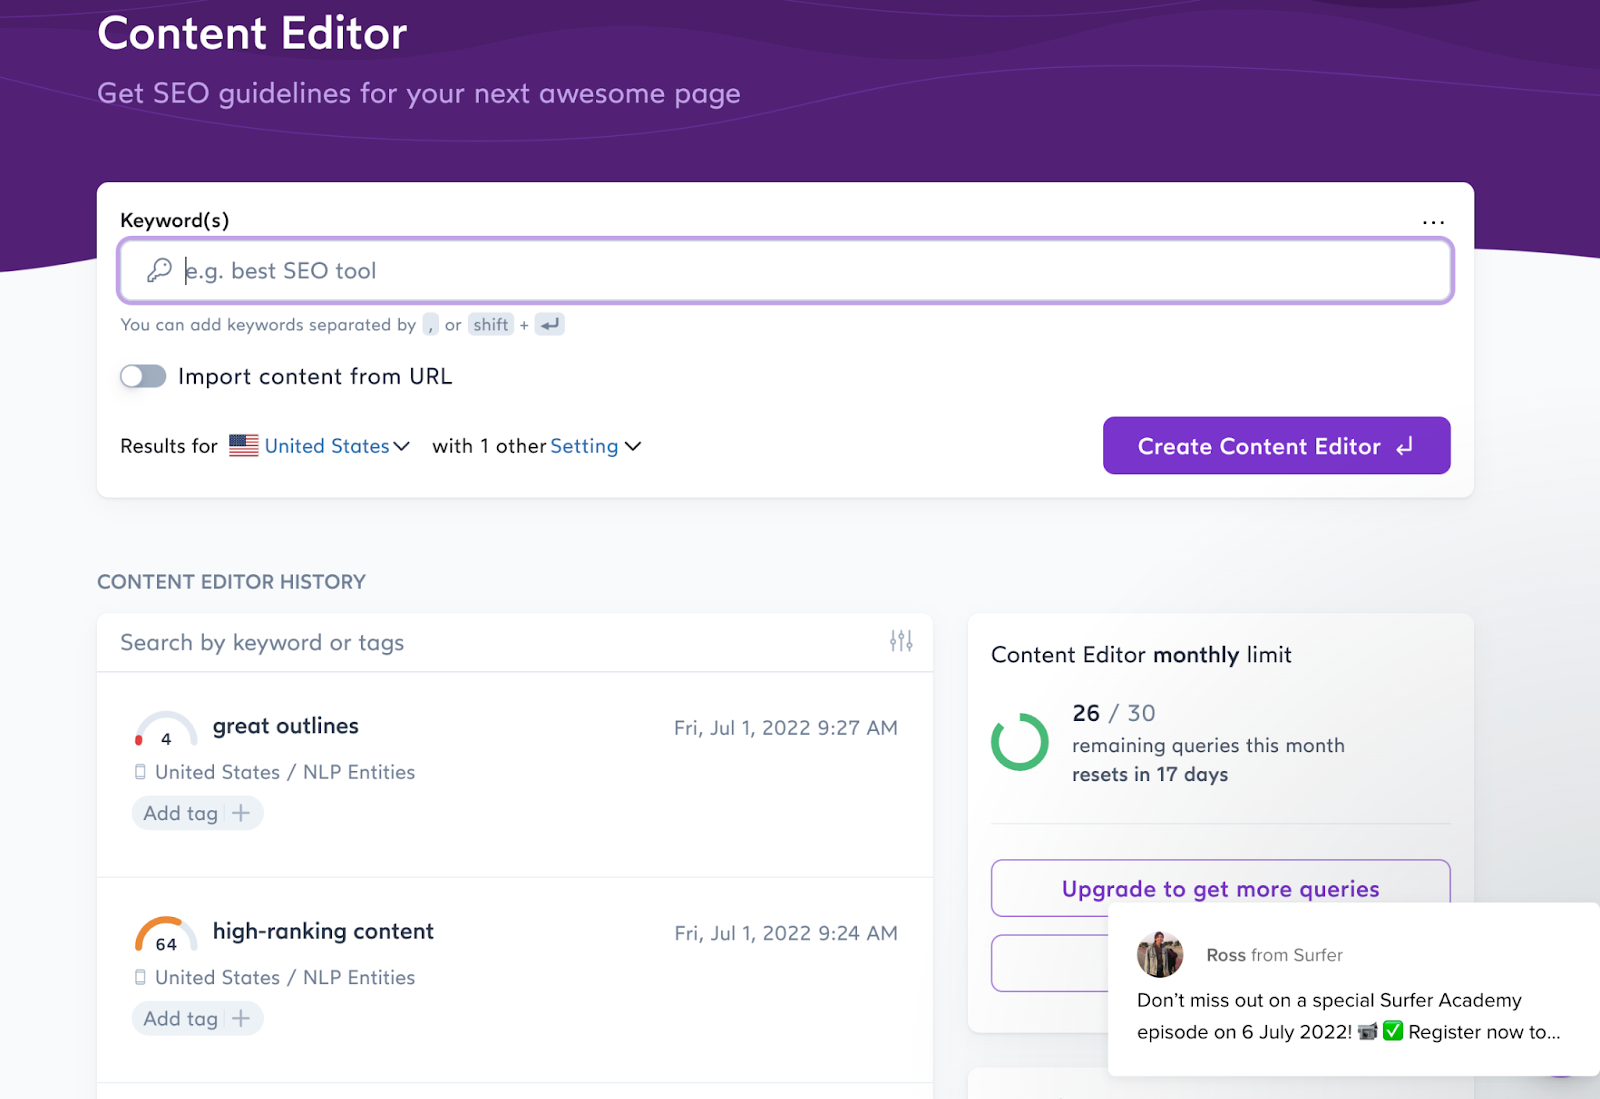Enable Import content from URL toggle

[x=143, y=376]
